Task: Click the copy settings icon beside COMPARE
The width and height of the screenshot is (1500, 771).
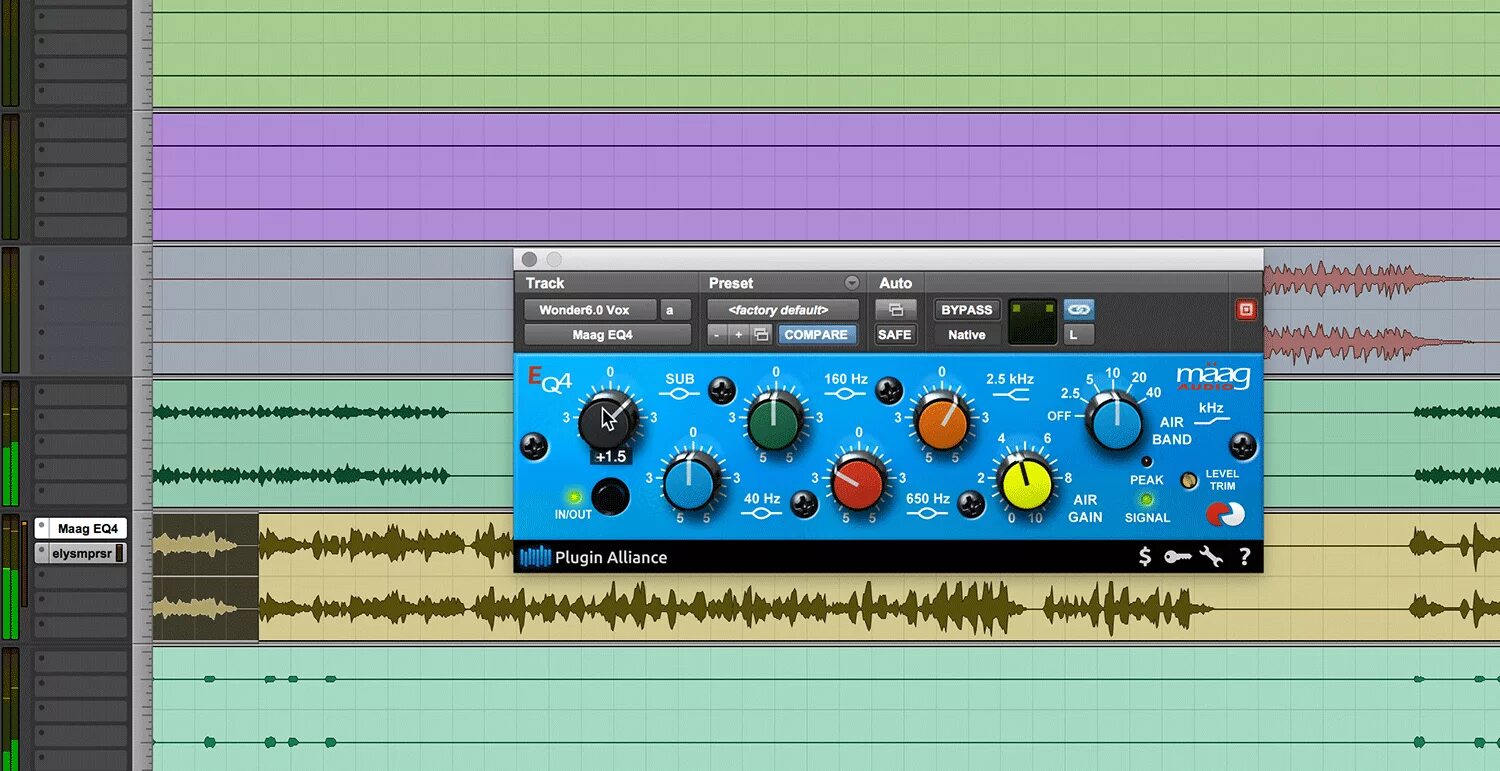Action: click(762, 335)
